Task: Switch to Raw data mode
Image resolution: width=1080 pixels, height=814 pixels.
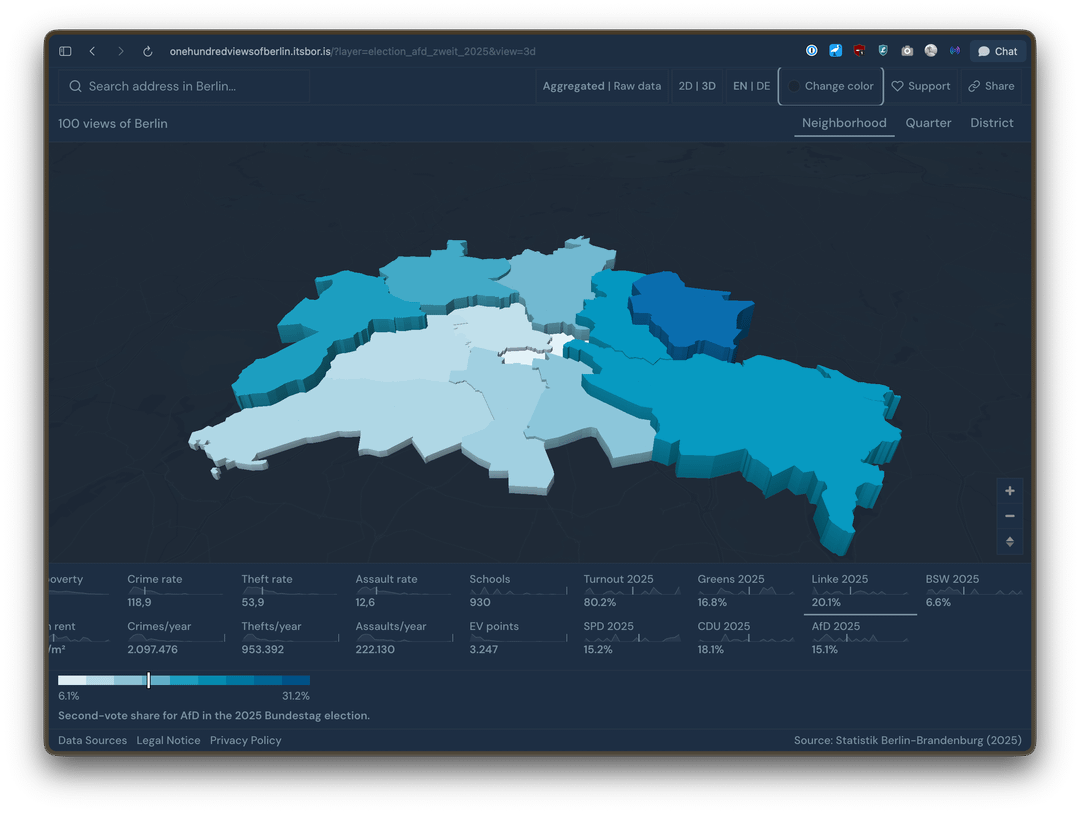Action: point(637,86)
